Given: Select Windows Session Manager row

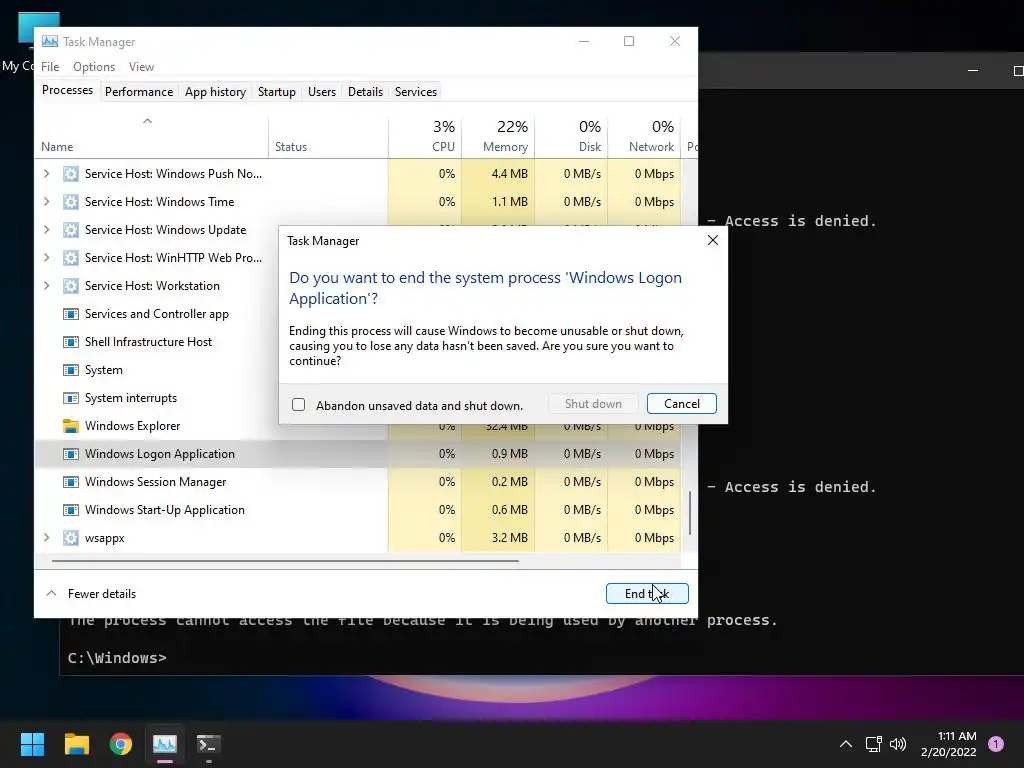Looking at the screenshot, I should click(357, 482).
